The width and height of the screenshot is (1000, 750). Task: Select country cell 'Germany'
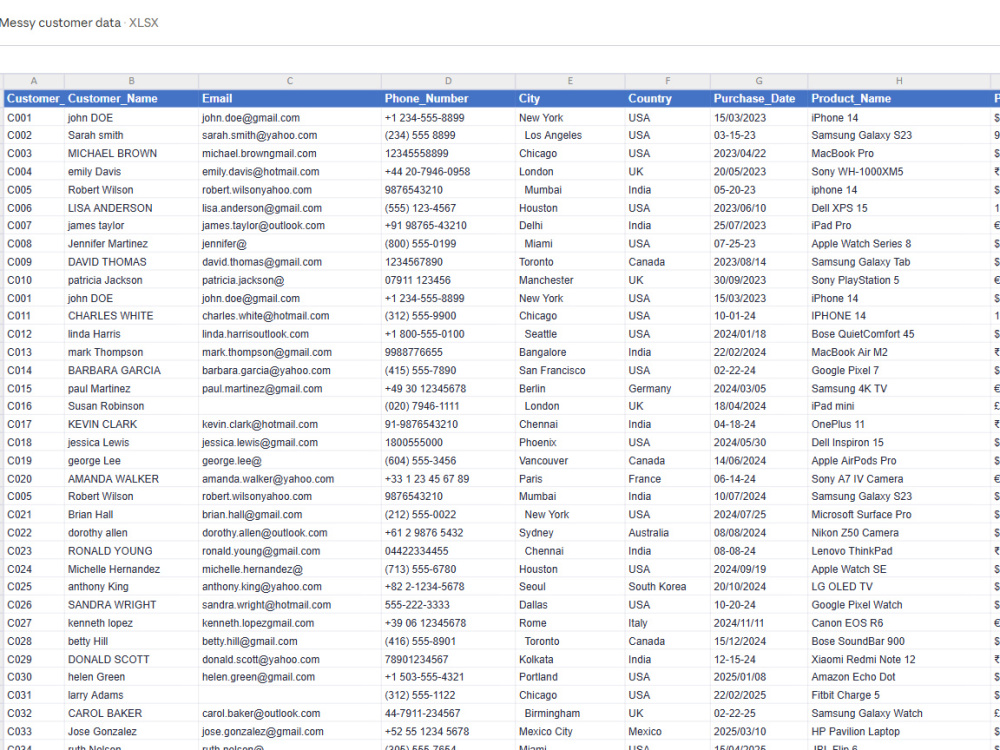[x=668, y=388]
